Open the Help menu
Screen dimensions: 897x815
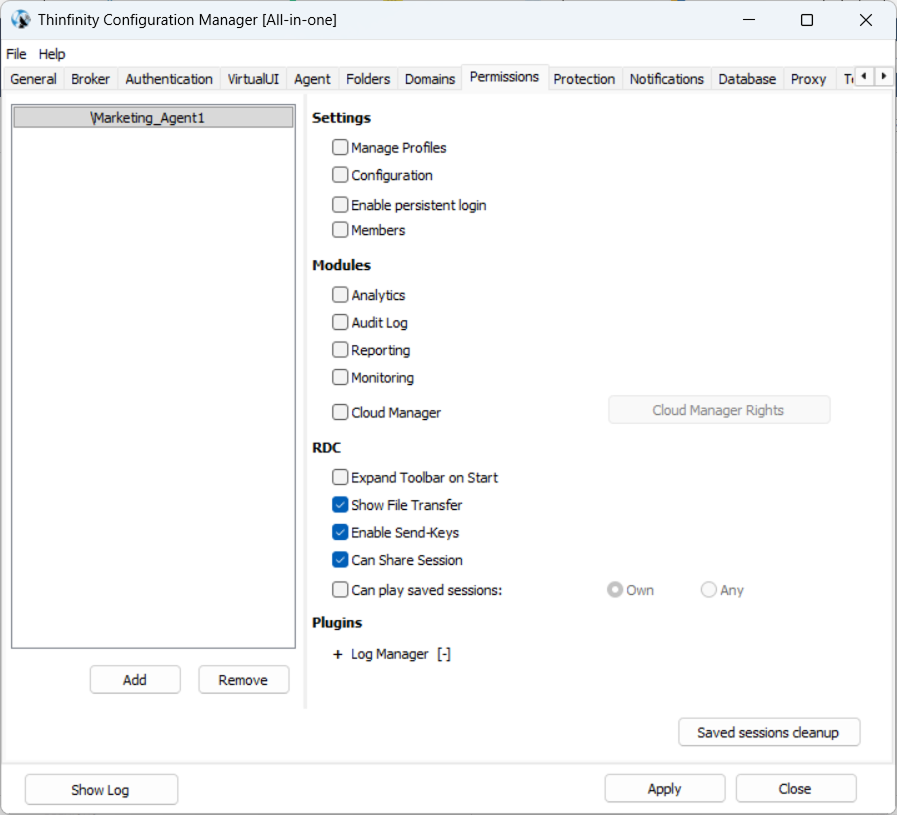51,54
